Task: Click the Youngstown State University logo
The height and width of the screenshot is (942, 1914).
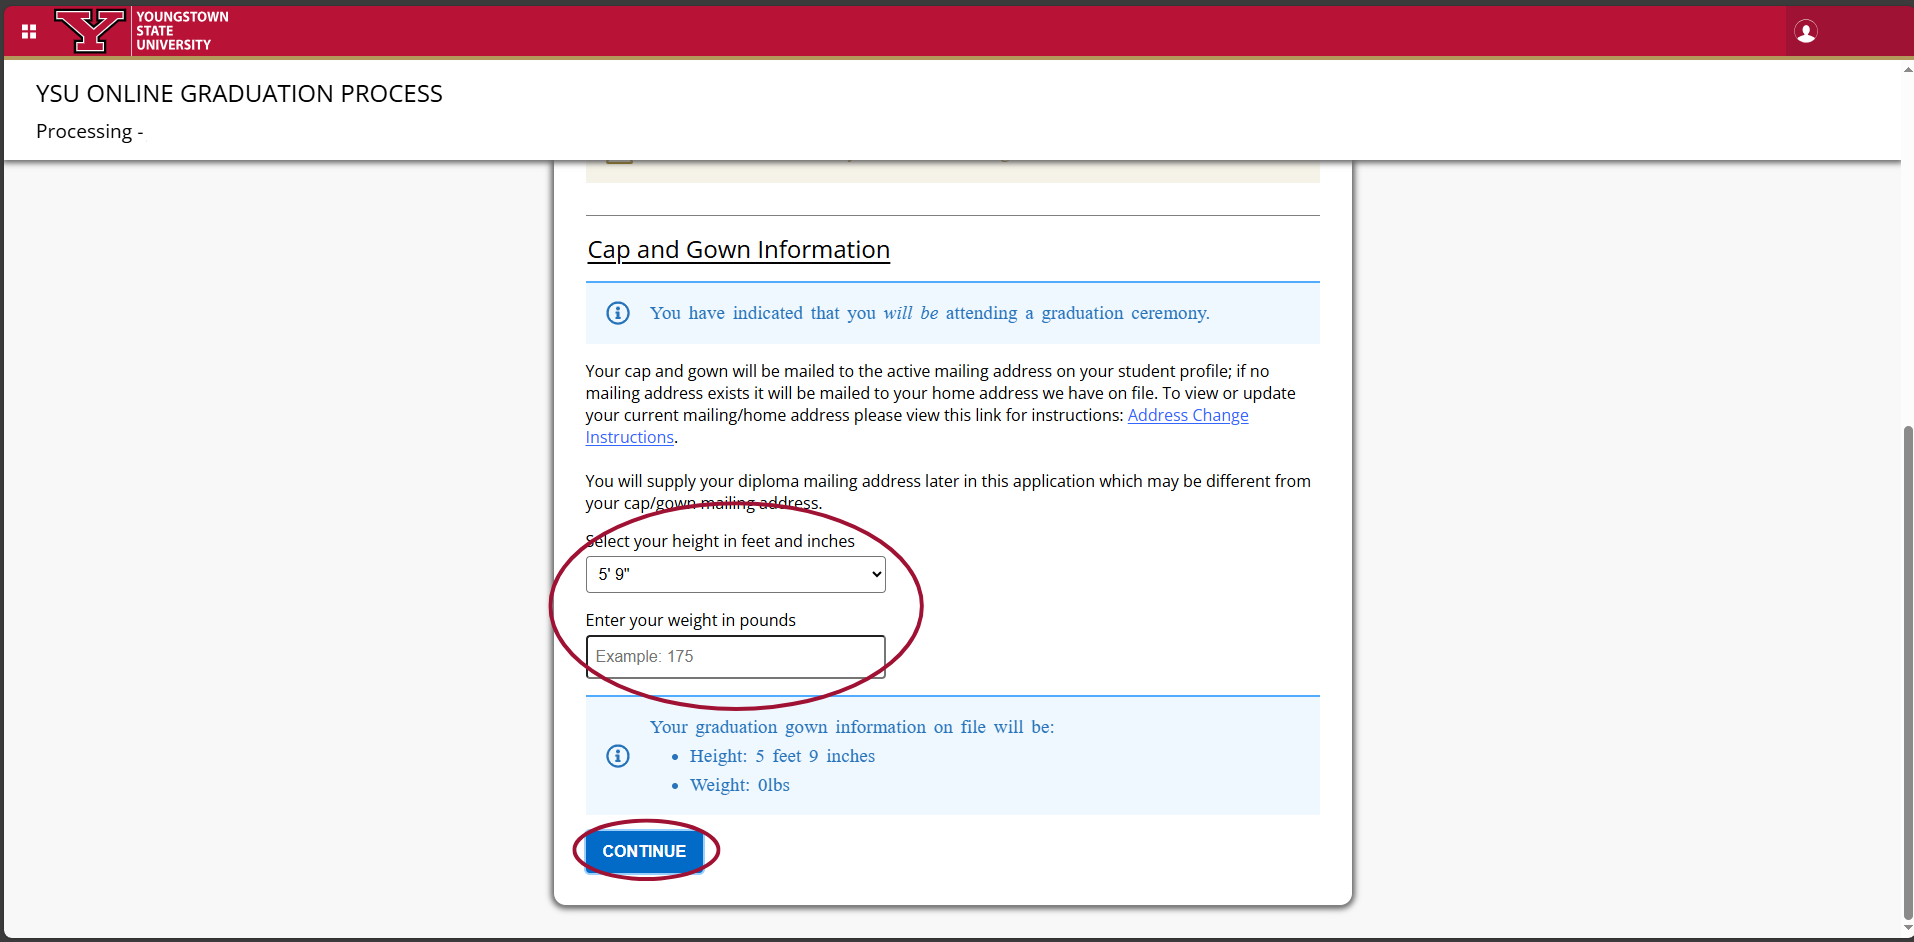Action: (x=142, y=31)
